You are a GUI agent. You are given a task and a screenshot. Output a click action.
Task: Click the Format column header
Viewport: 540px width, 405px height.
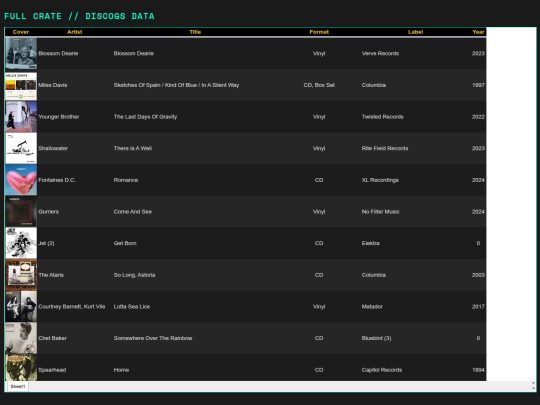[319, 32]
